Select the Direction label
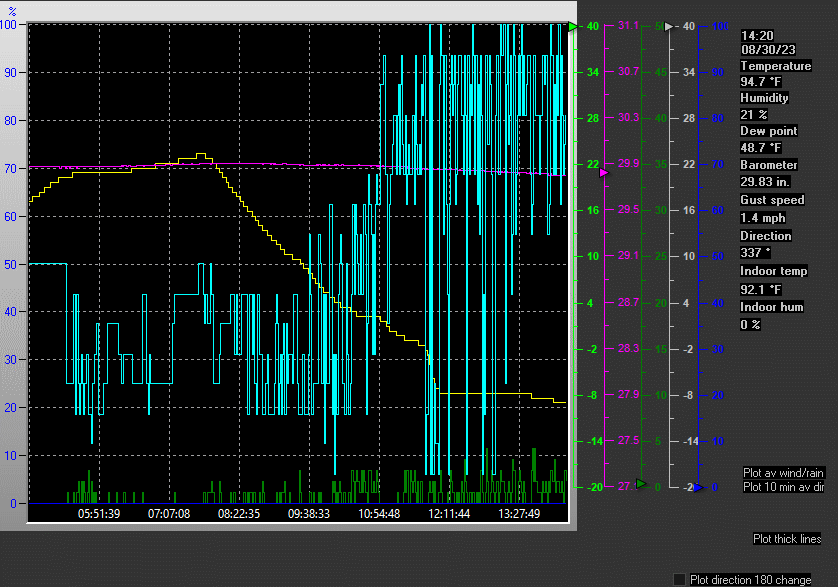 pyautogui.click(x=765, y=236)
